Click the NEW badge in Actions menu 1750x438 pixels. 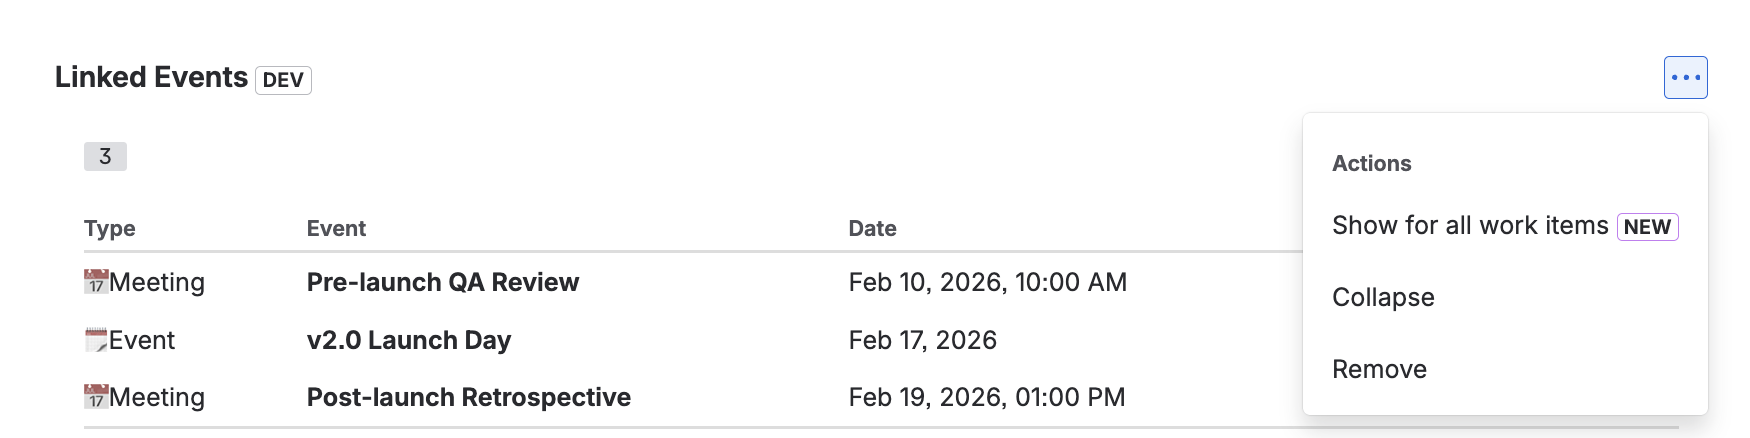click(x=1647, y=227)
